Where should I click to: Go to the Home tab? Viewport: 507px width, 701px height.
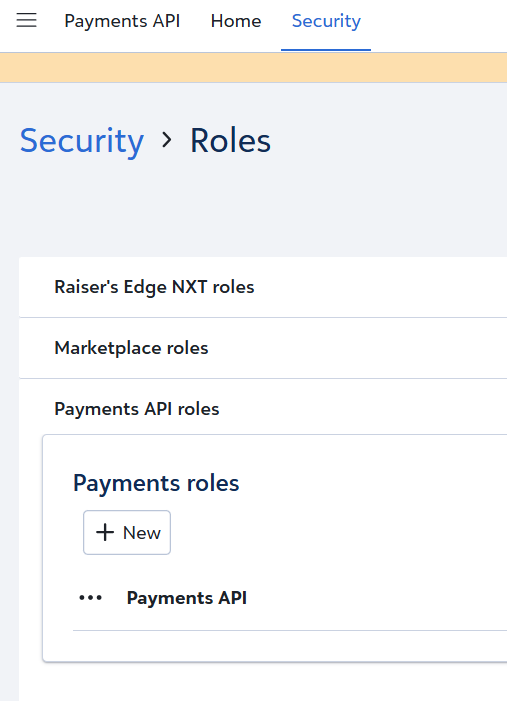pyautogui.click(x=236, y=21)
